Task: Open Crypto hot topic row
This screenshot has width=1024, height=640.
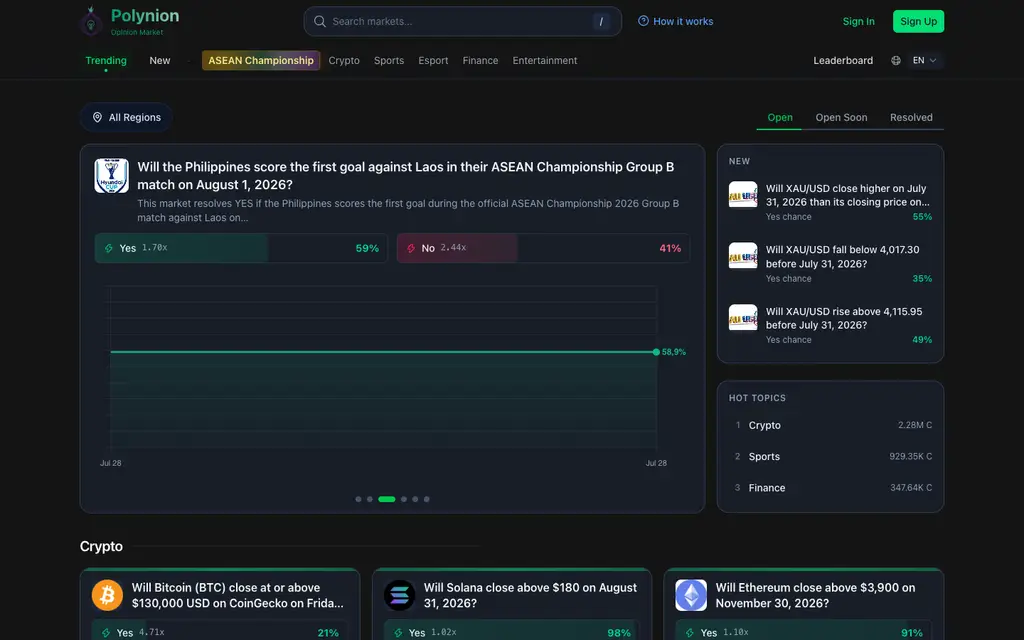Action: point(830,425)
